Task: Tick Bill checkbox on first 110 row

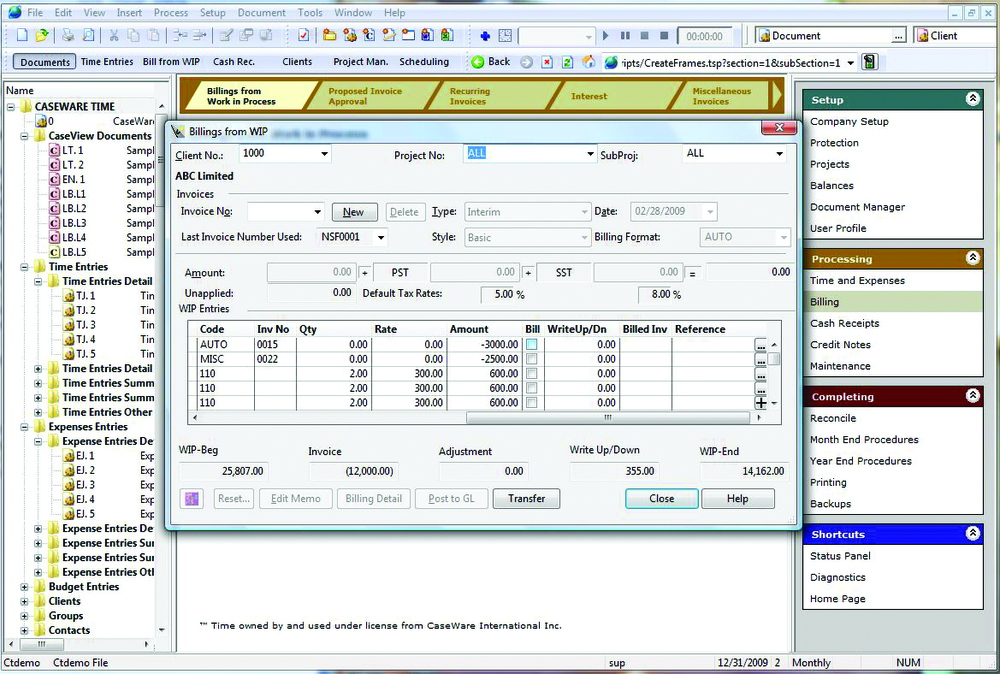Action: coord(532,374)
